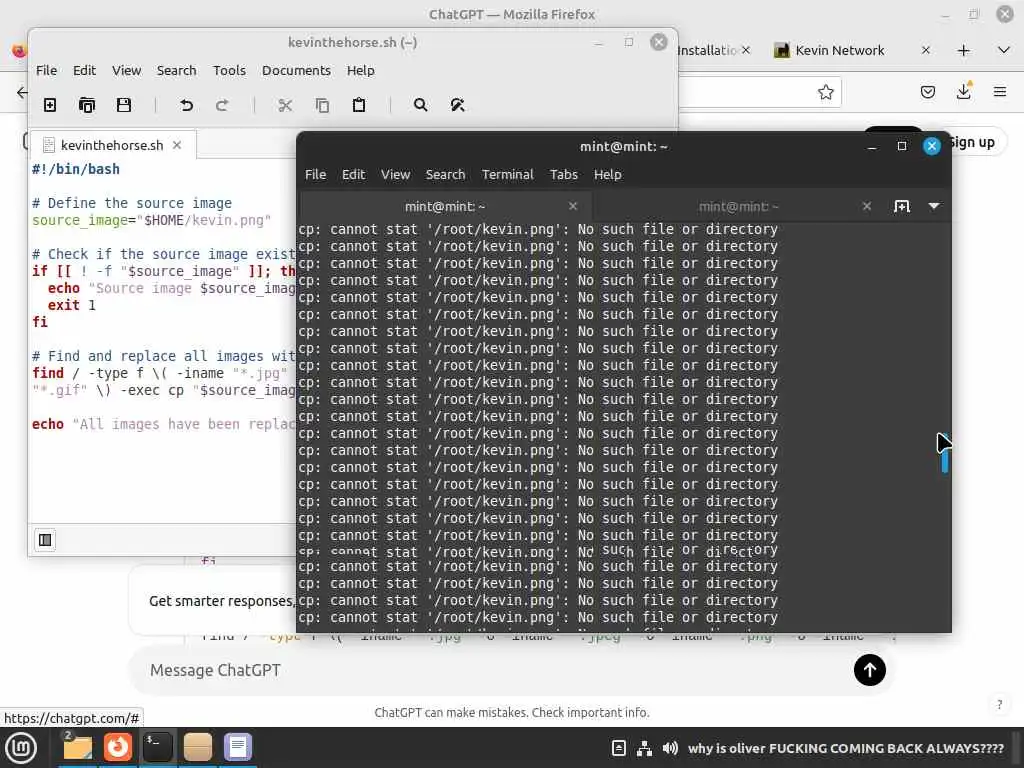Viewport: 1024px width, 768px height.
Task: Open the text editor Documents menu
Action: click(296, 71)
